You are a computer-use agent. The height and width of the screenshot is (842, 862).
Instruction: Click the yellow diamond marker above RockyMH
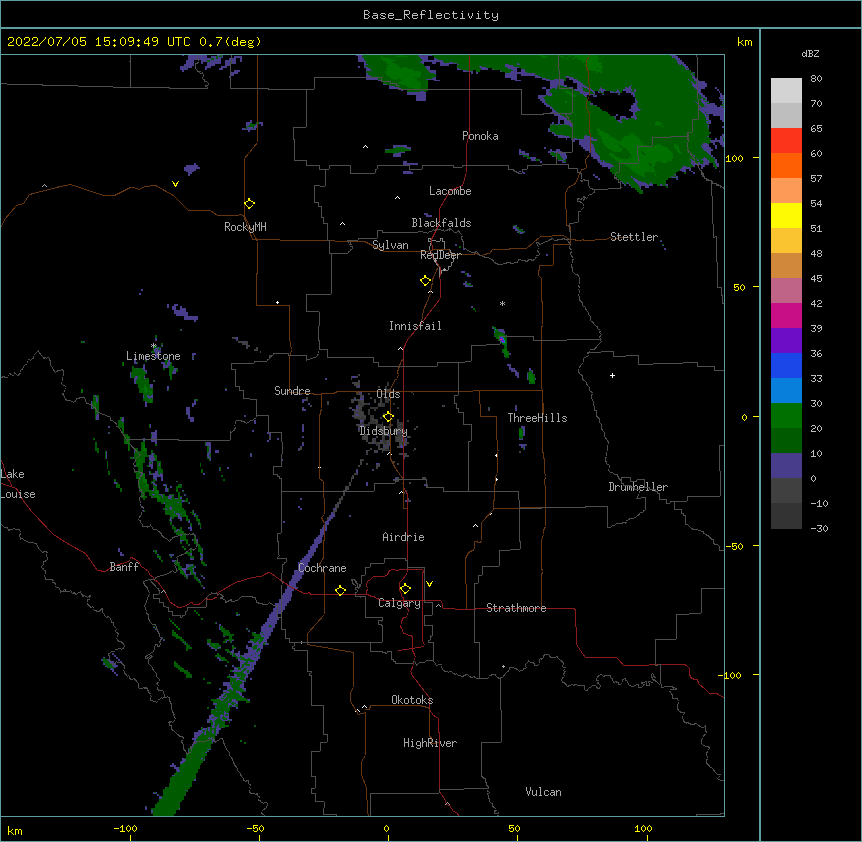(x=250, y=204)
